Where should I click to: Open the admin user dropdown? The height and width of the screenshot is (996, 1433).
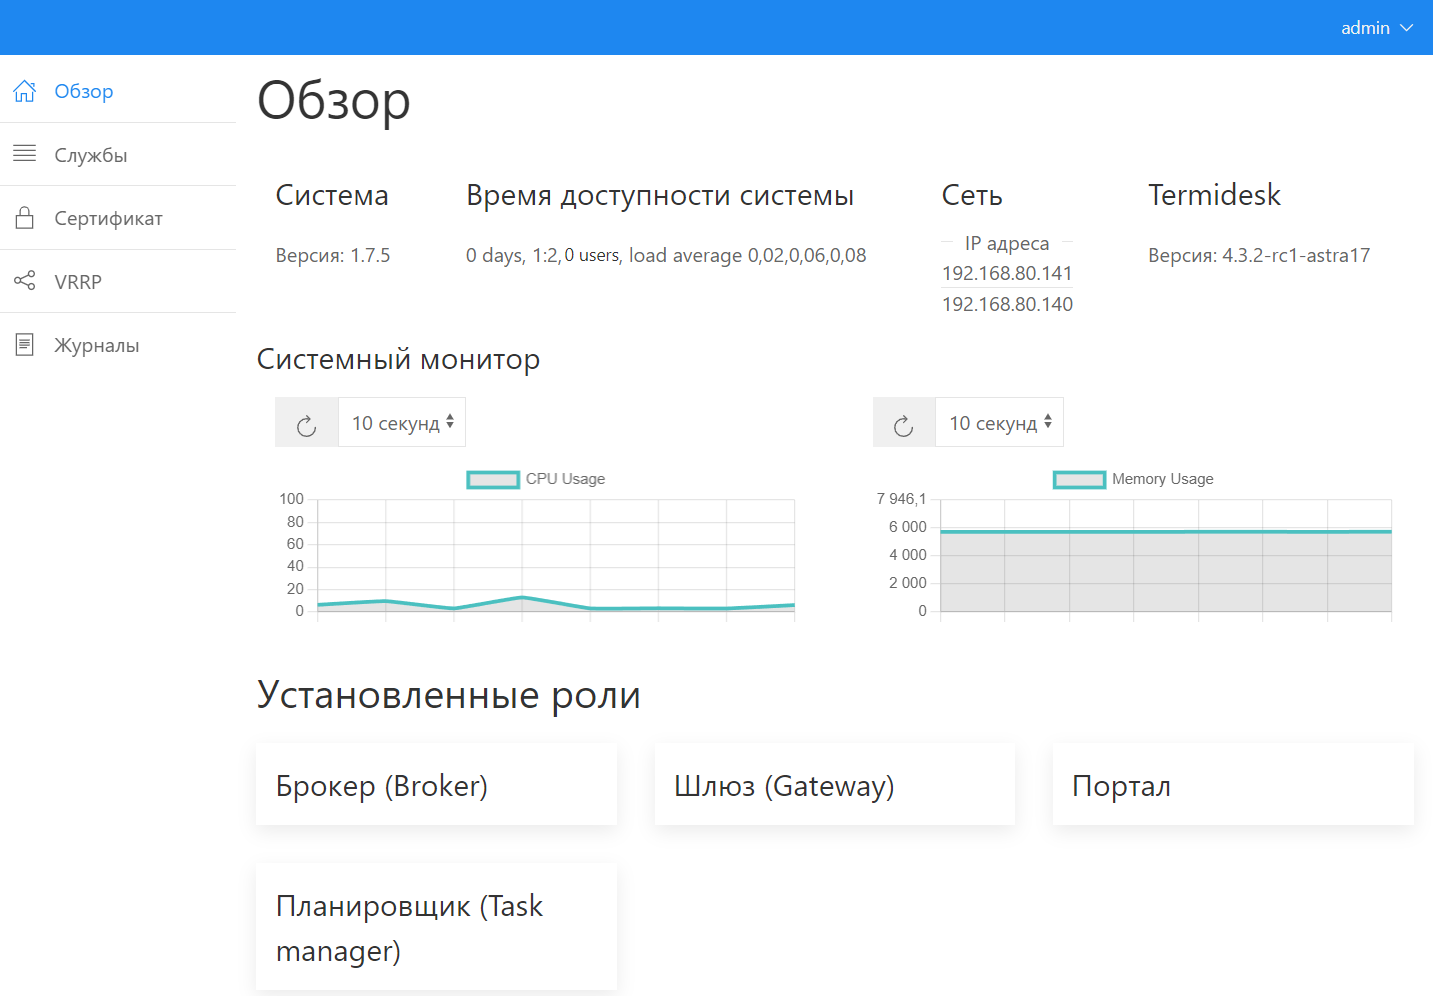(x=1376, y=28)
